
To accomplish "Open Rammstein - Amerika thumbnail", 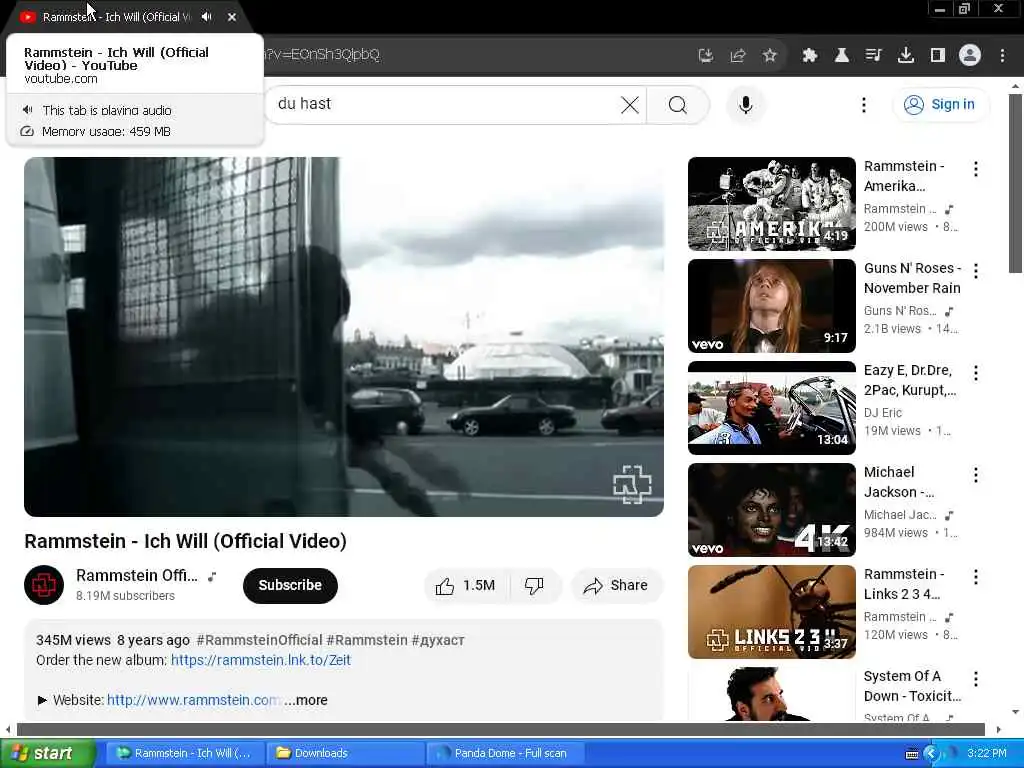I will click(772, 204).
